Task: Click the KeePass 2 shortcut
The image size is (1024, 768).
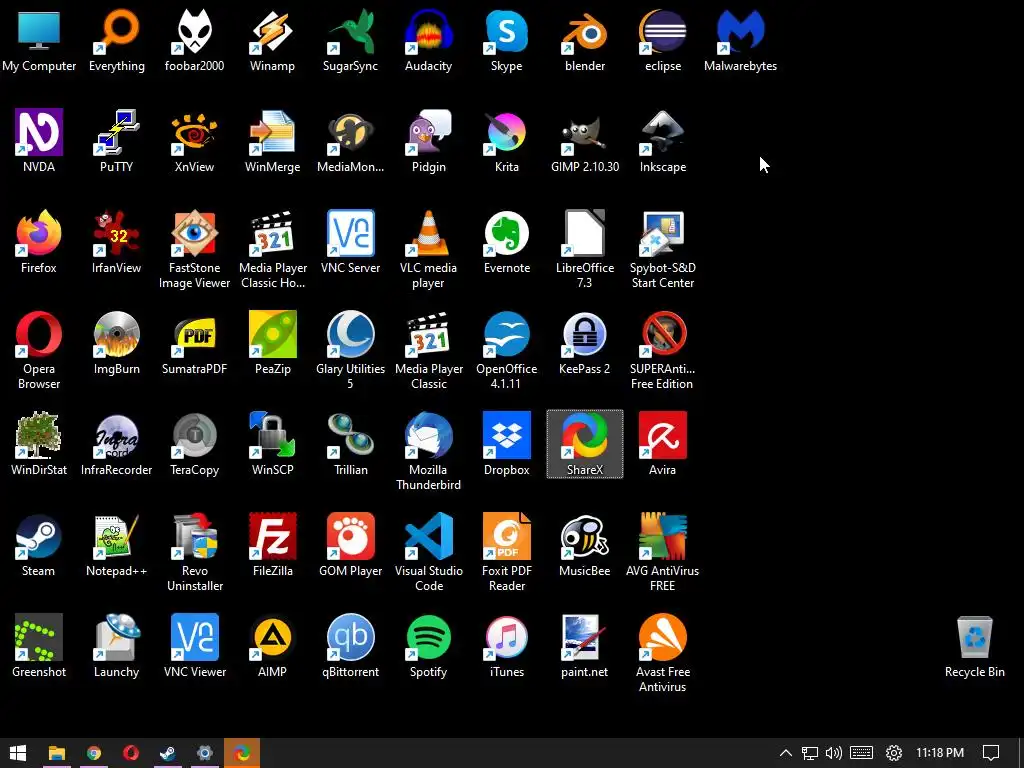Action: tap(584, 344)
